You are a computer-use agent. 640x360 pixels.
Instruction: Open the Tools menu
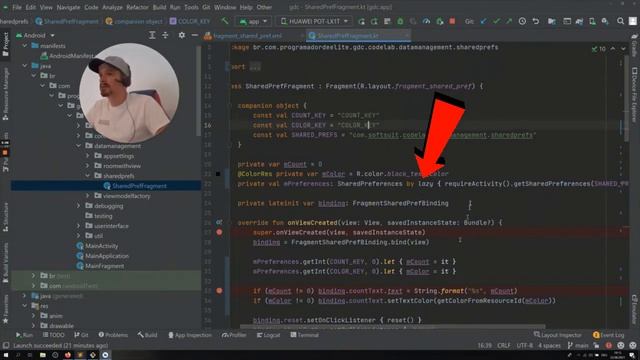[191, 7]
